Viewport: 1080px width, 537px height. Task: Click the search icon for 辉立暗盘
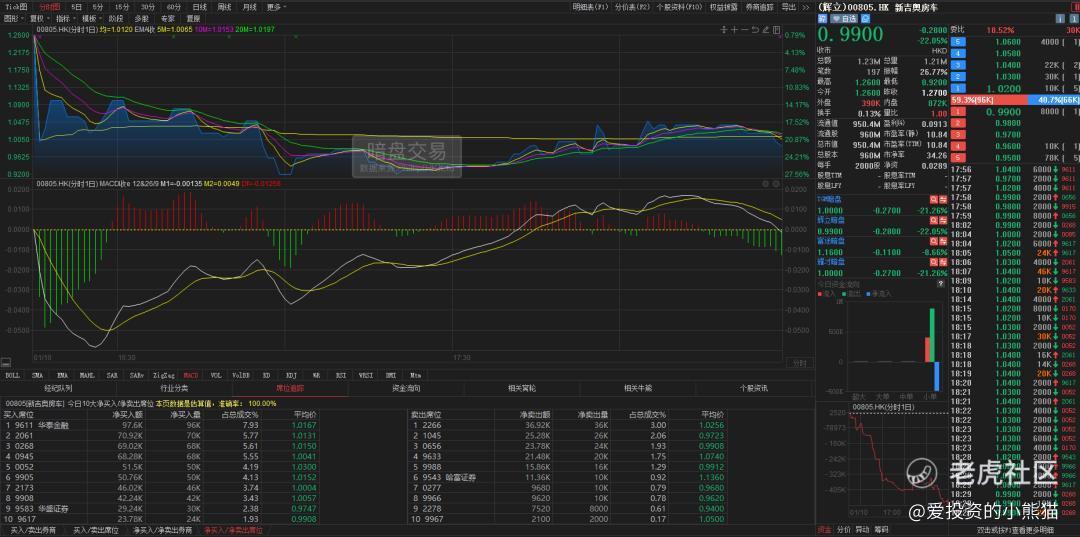933,220
